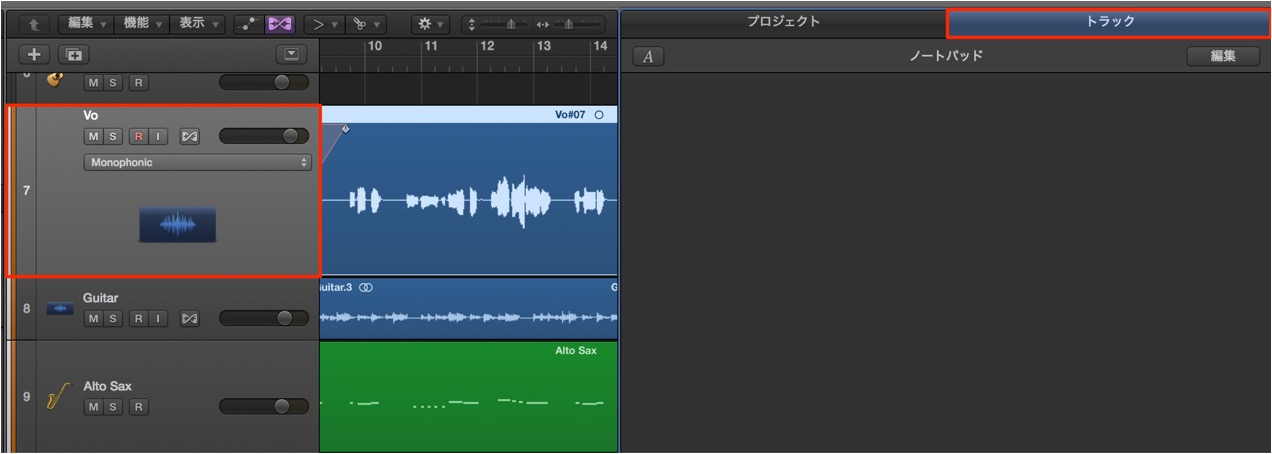Adjust the Alto Sax volume slider

click(264, 406)
